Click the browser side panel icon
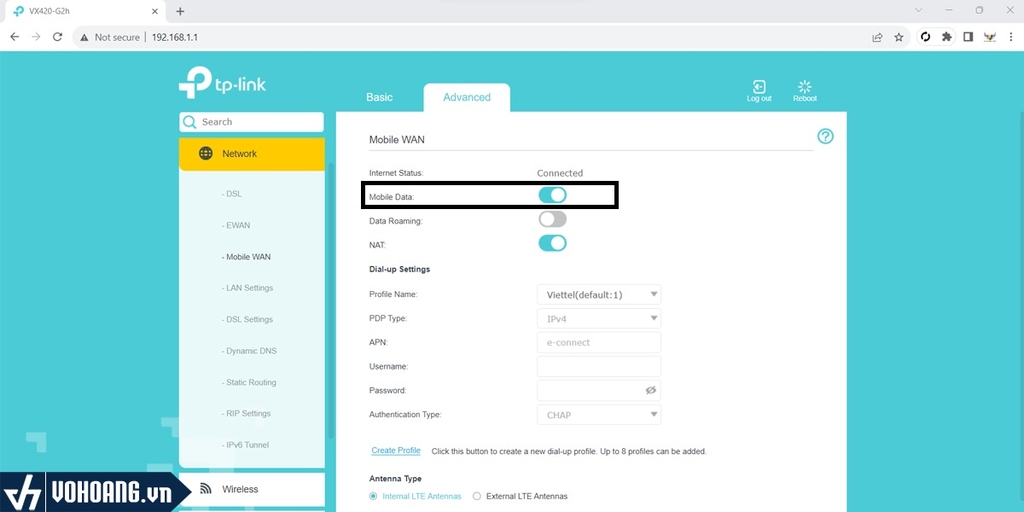The width and height of the screenshot is (1024, 512). [968, 37]
